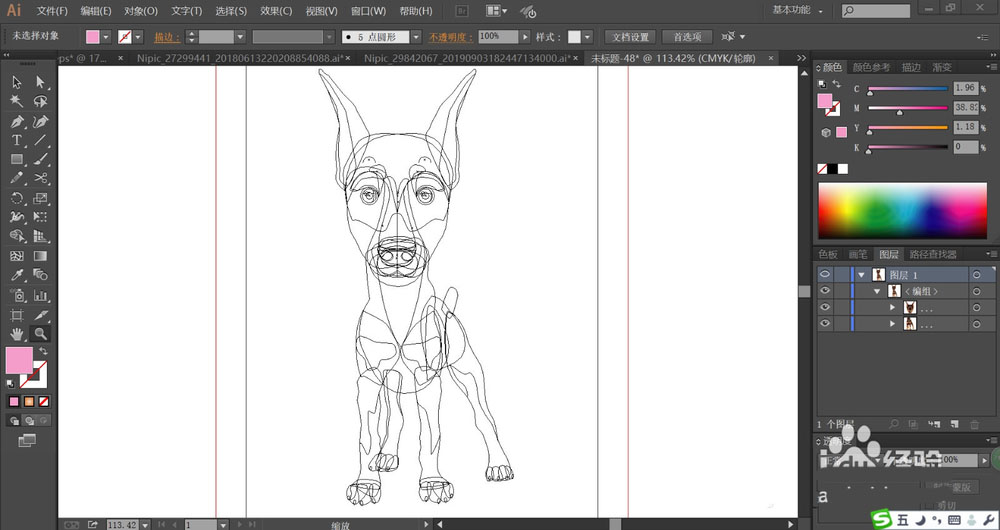The image size is (1000, 530).
Task: Open the 文件(F) menu
Action: 52,11
